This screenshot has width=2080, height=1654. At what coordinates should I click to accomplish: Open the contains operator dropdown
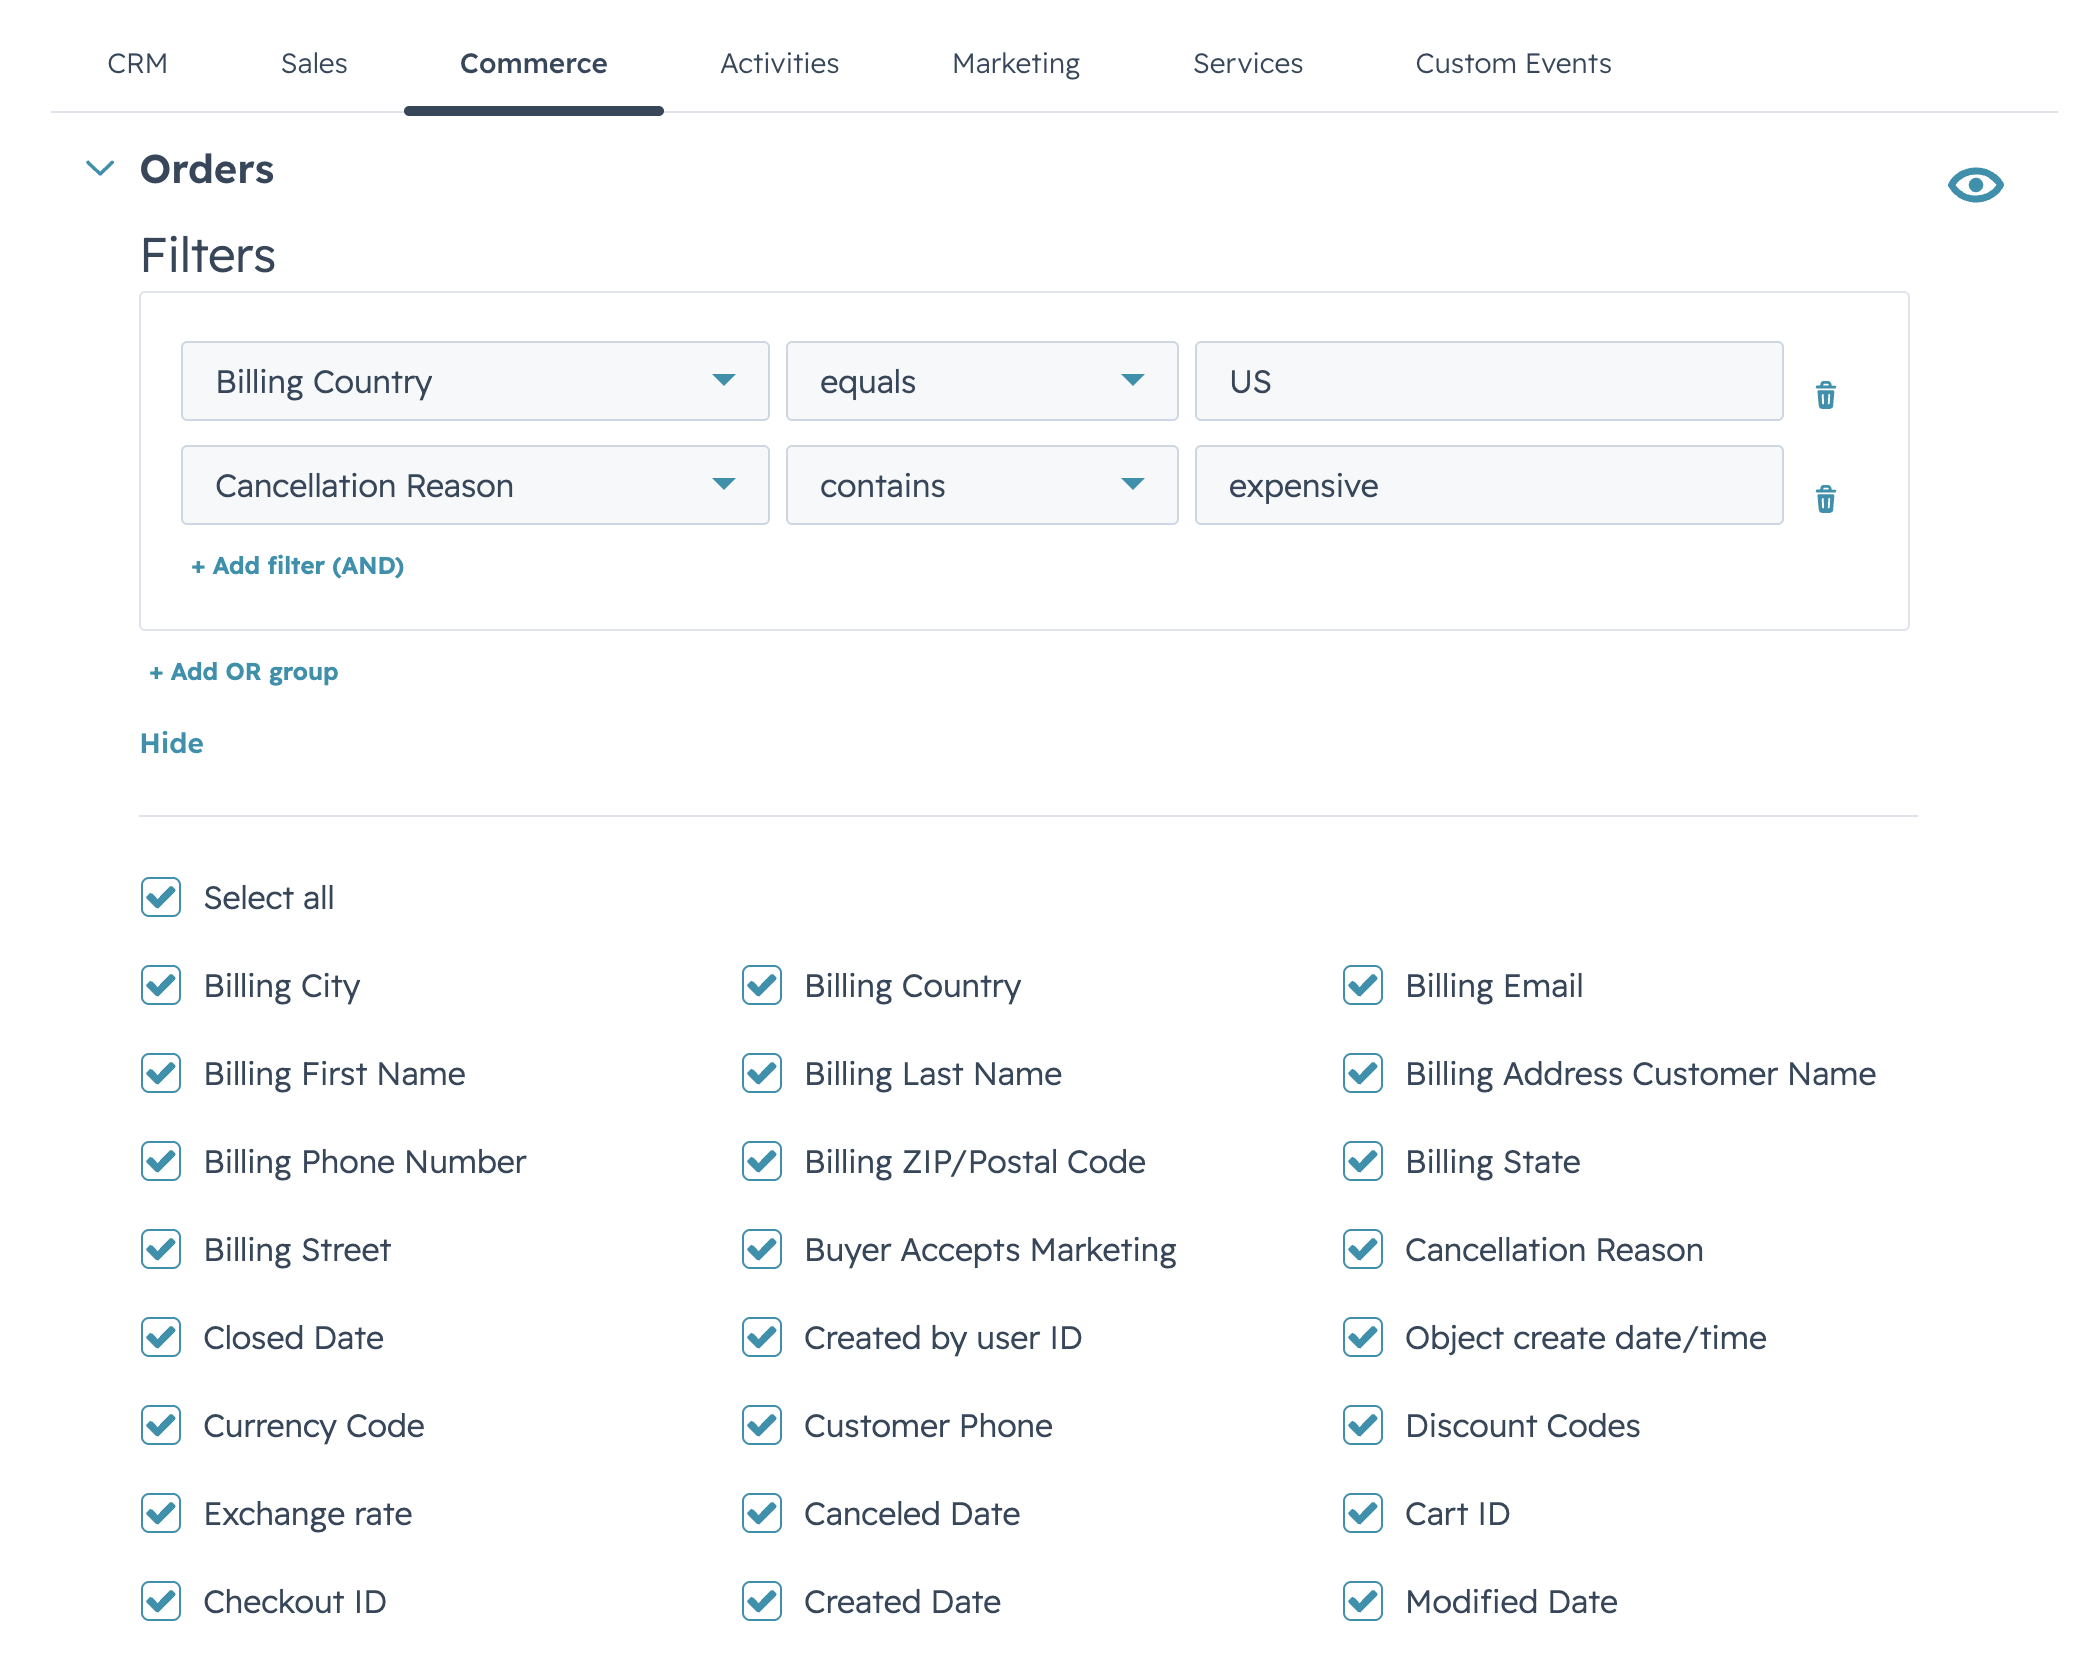982,485
